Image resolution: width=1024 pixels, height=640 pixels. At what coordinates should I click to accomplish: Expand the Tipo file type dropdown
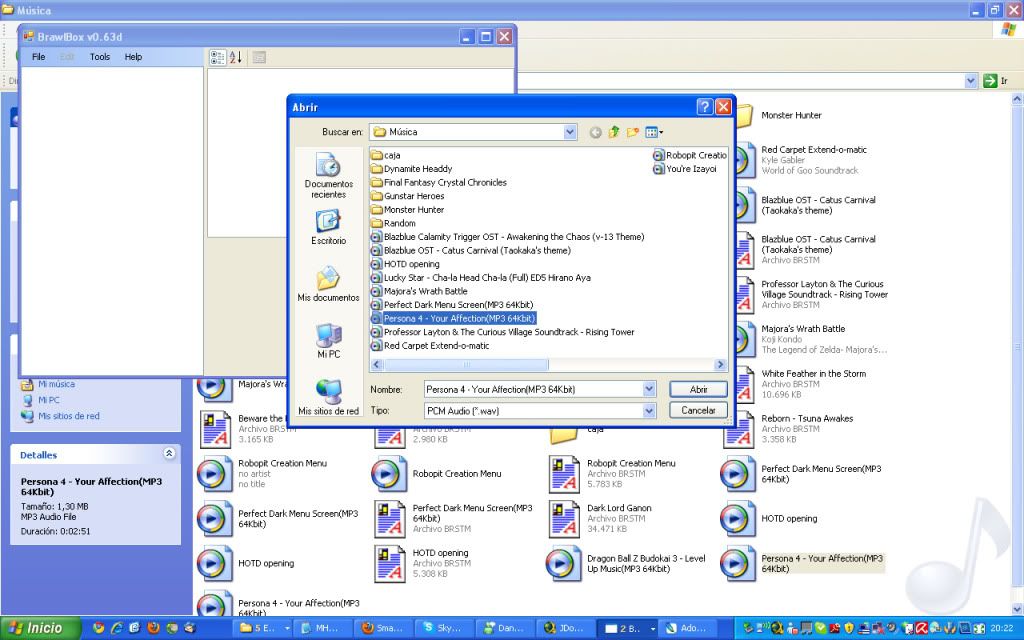tap(649, 410)
